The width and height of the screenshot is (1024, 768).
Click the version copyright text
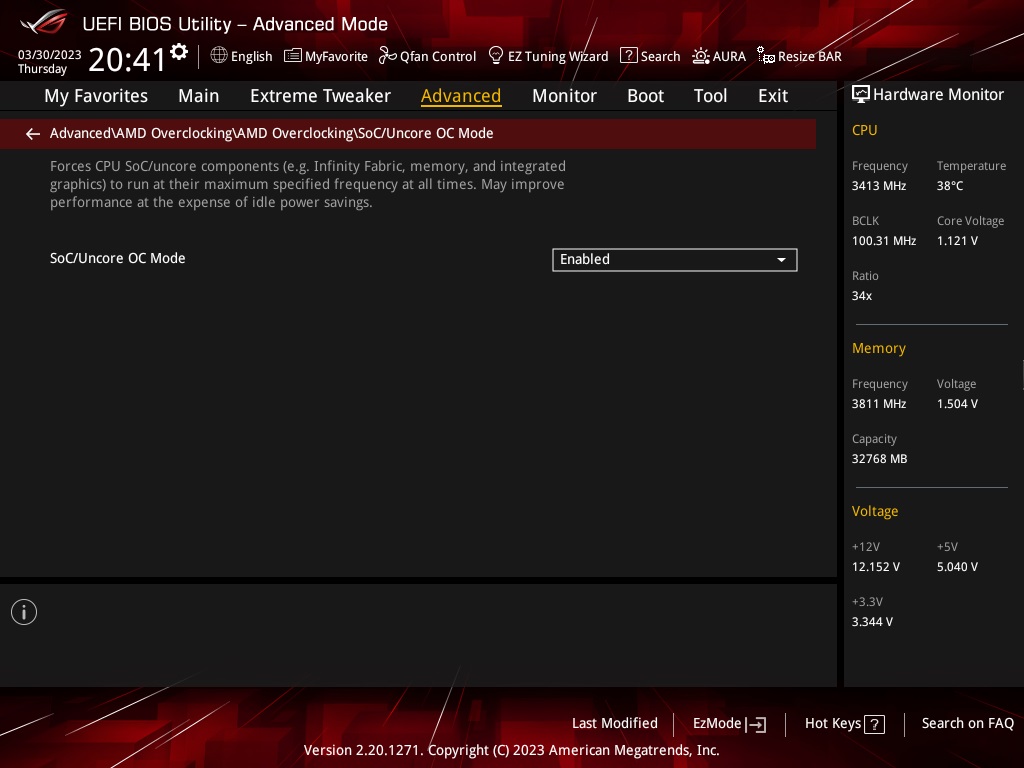point(511,750)
